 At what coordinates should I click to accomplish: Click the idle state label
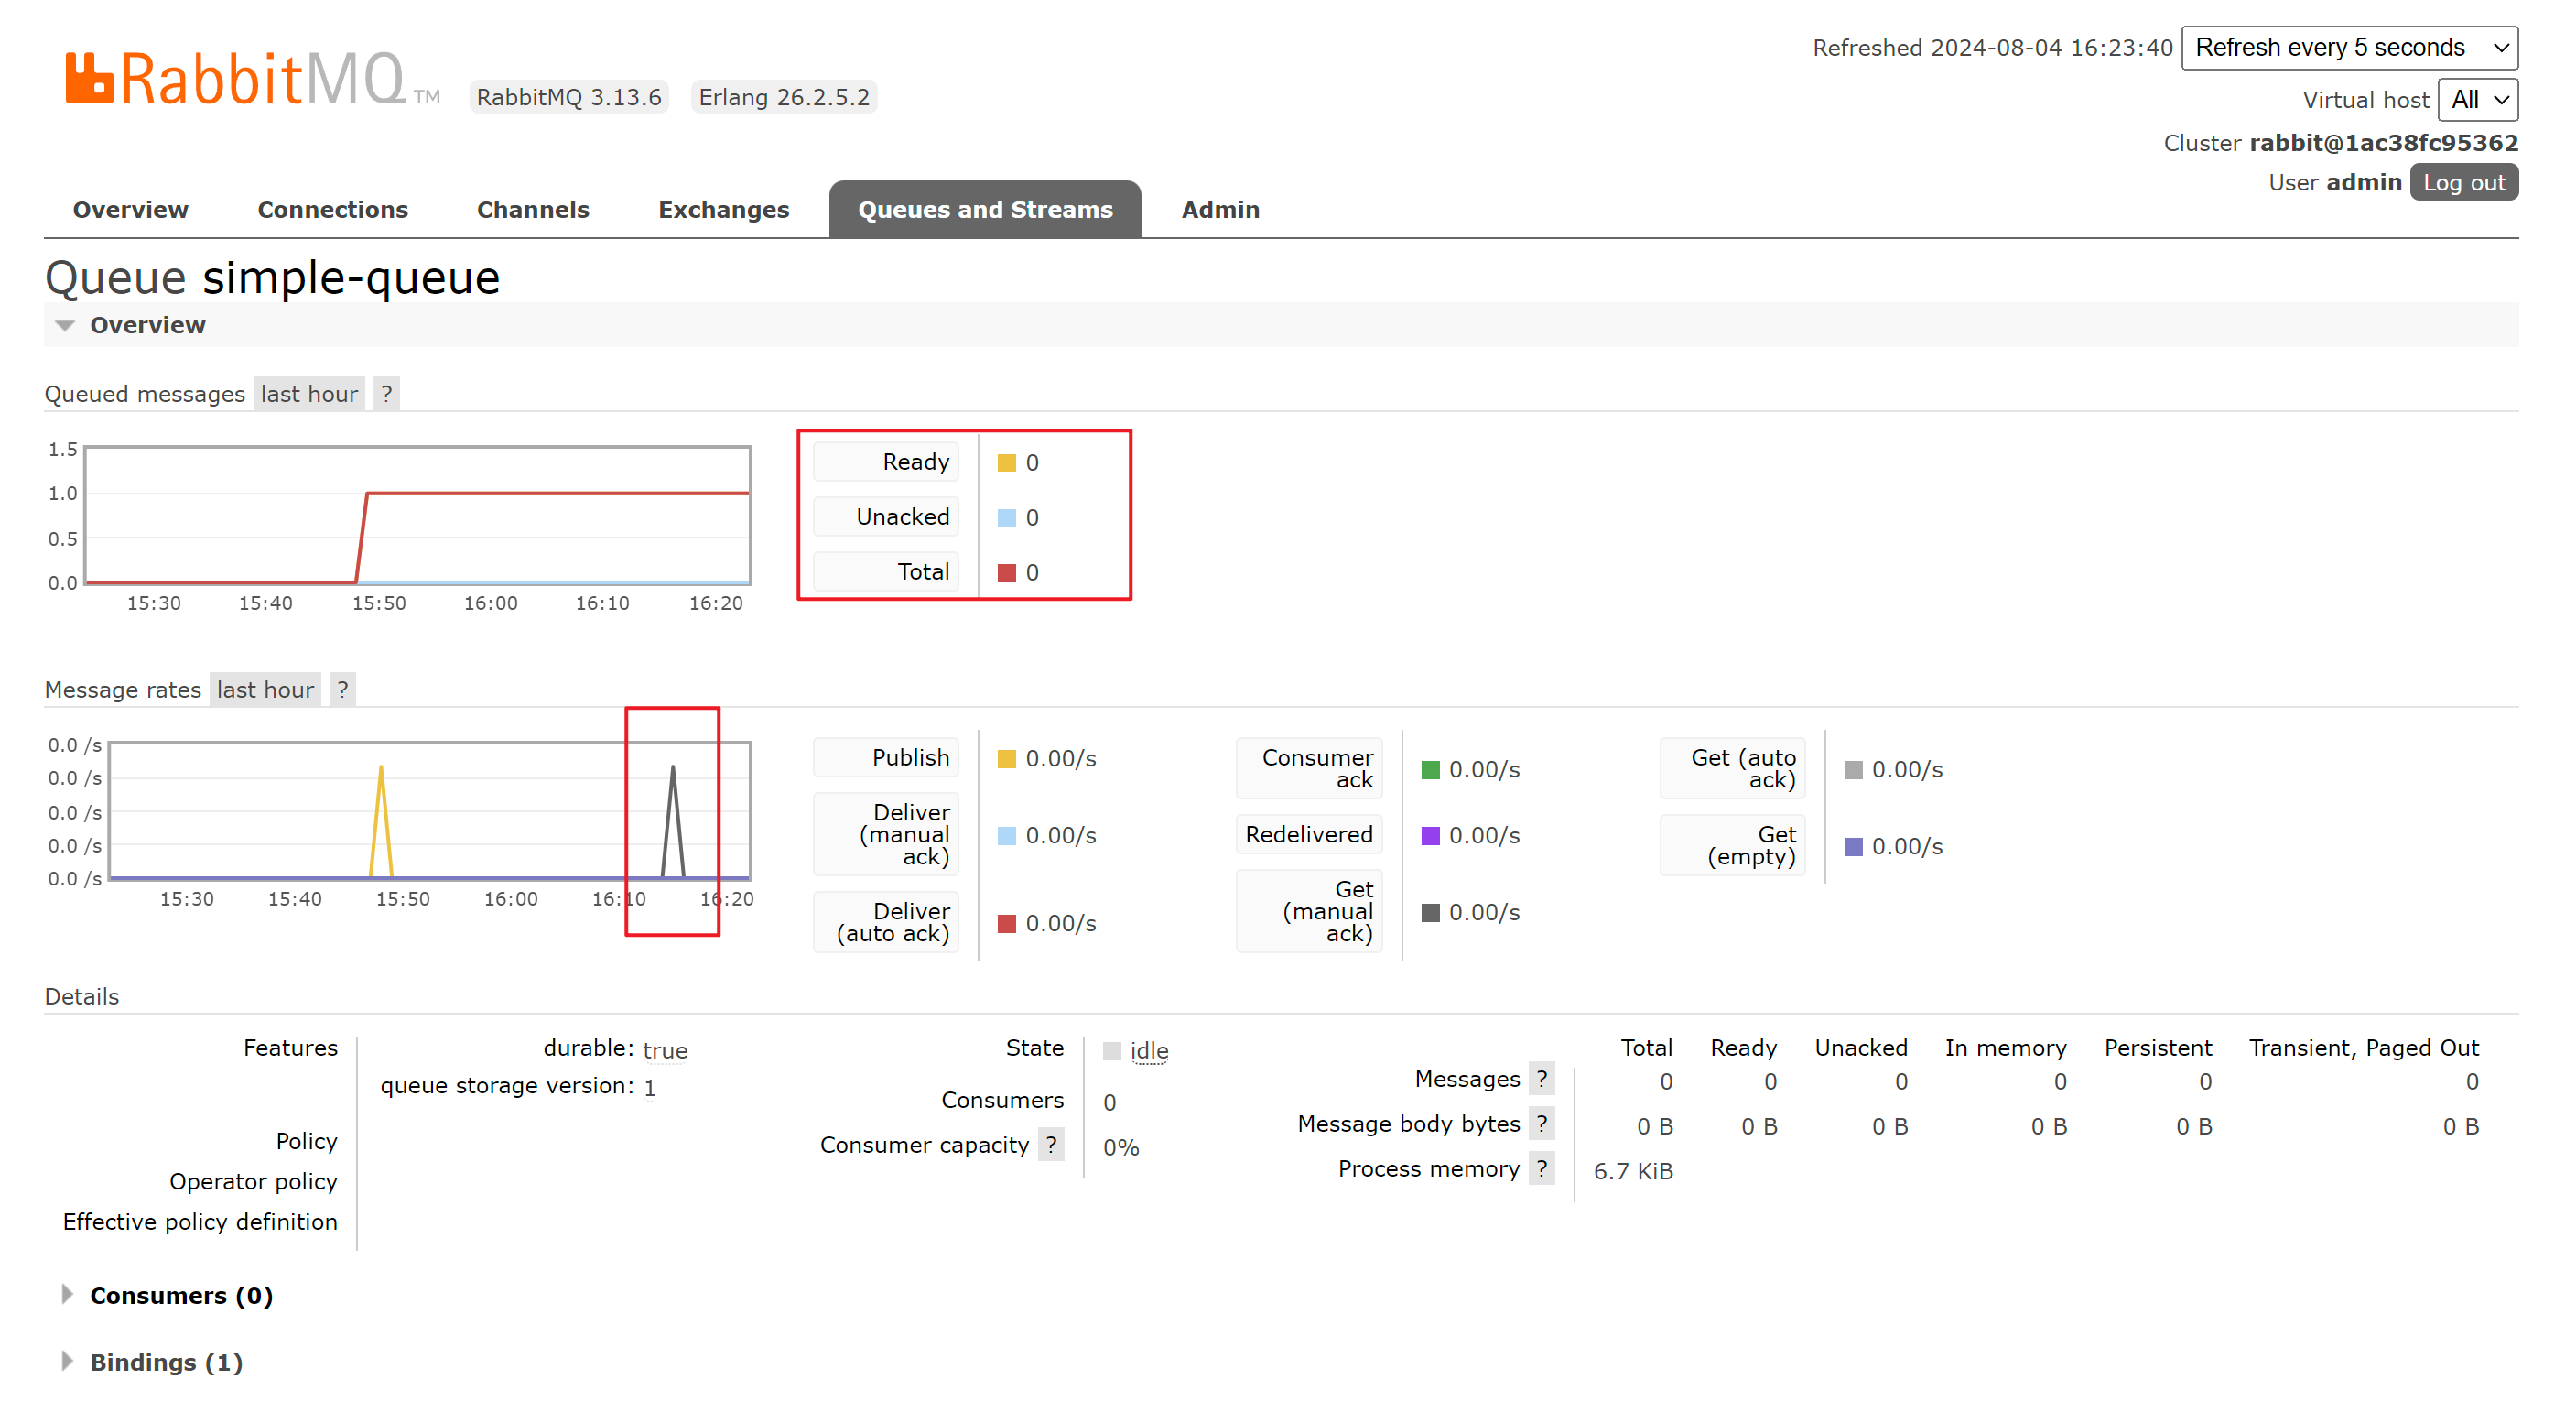pos(1149,1051)
